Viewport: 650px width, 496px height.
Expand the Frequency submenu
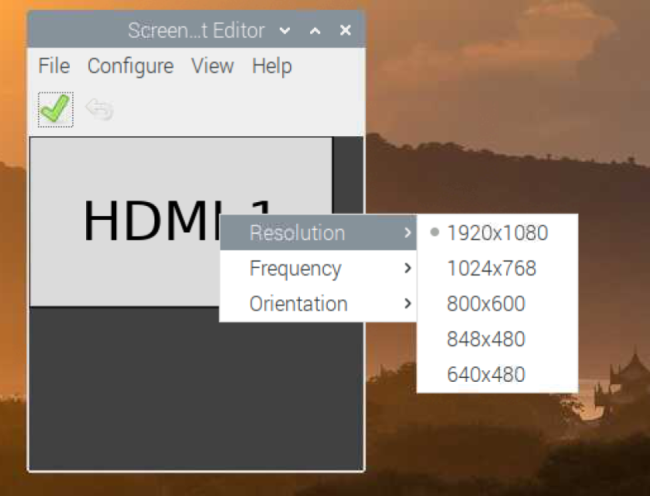[x=295, y=268]
